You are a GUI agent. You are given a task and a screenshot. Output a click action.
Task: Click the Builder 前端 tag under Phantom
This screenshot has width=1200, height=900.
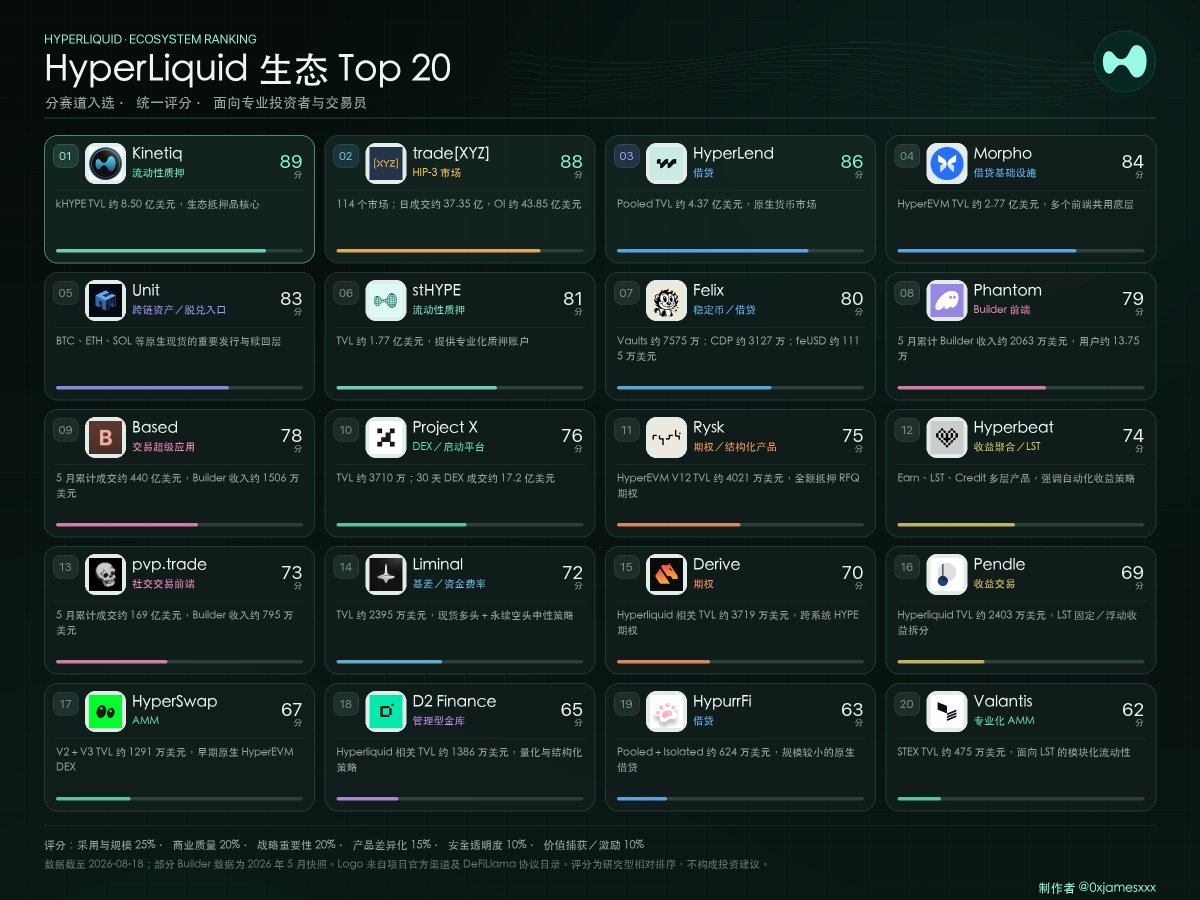pos(1002,310)
